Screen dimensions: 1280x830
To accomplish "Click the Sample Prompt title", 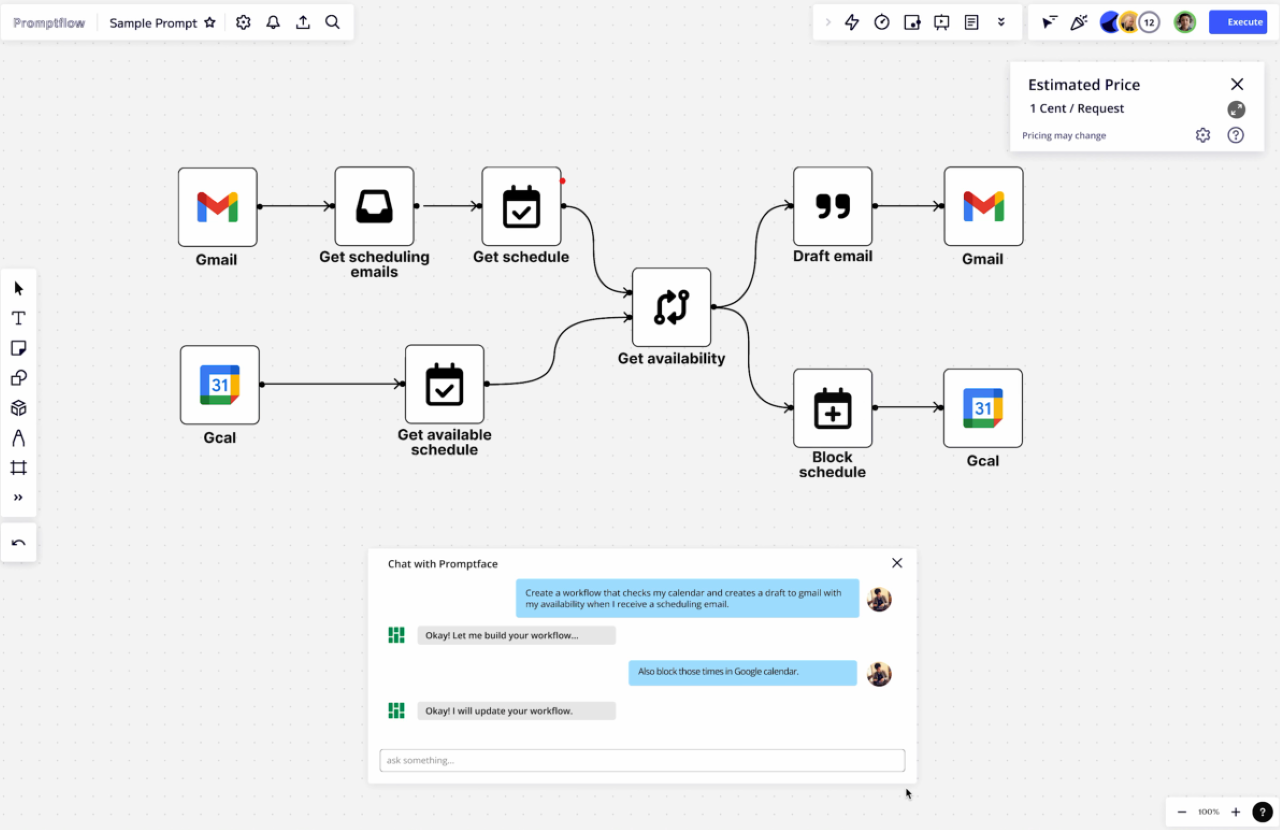I will tap(153, 23).
